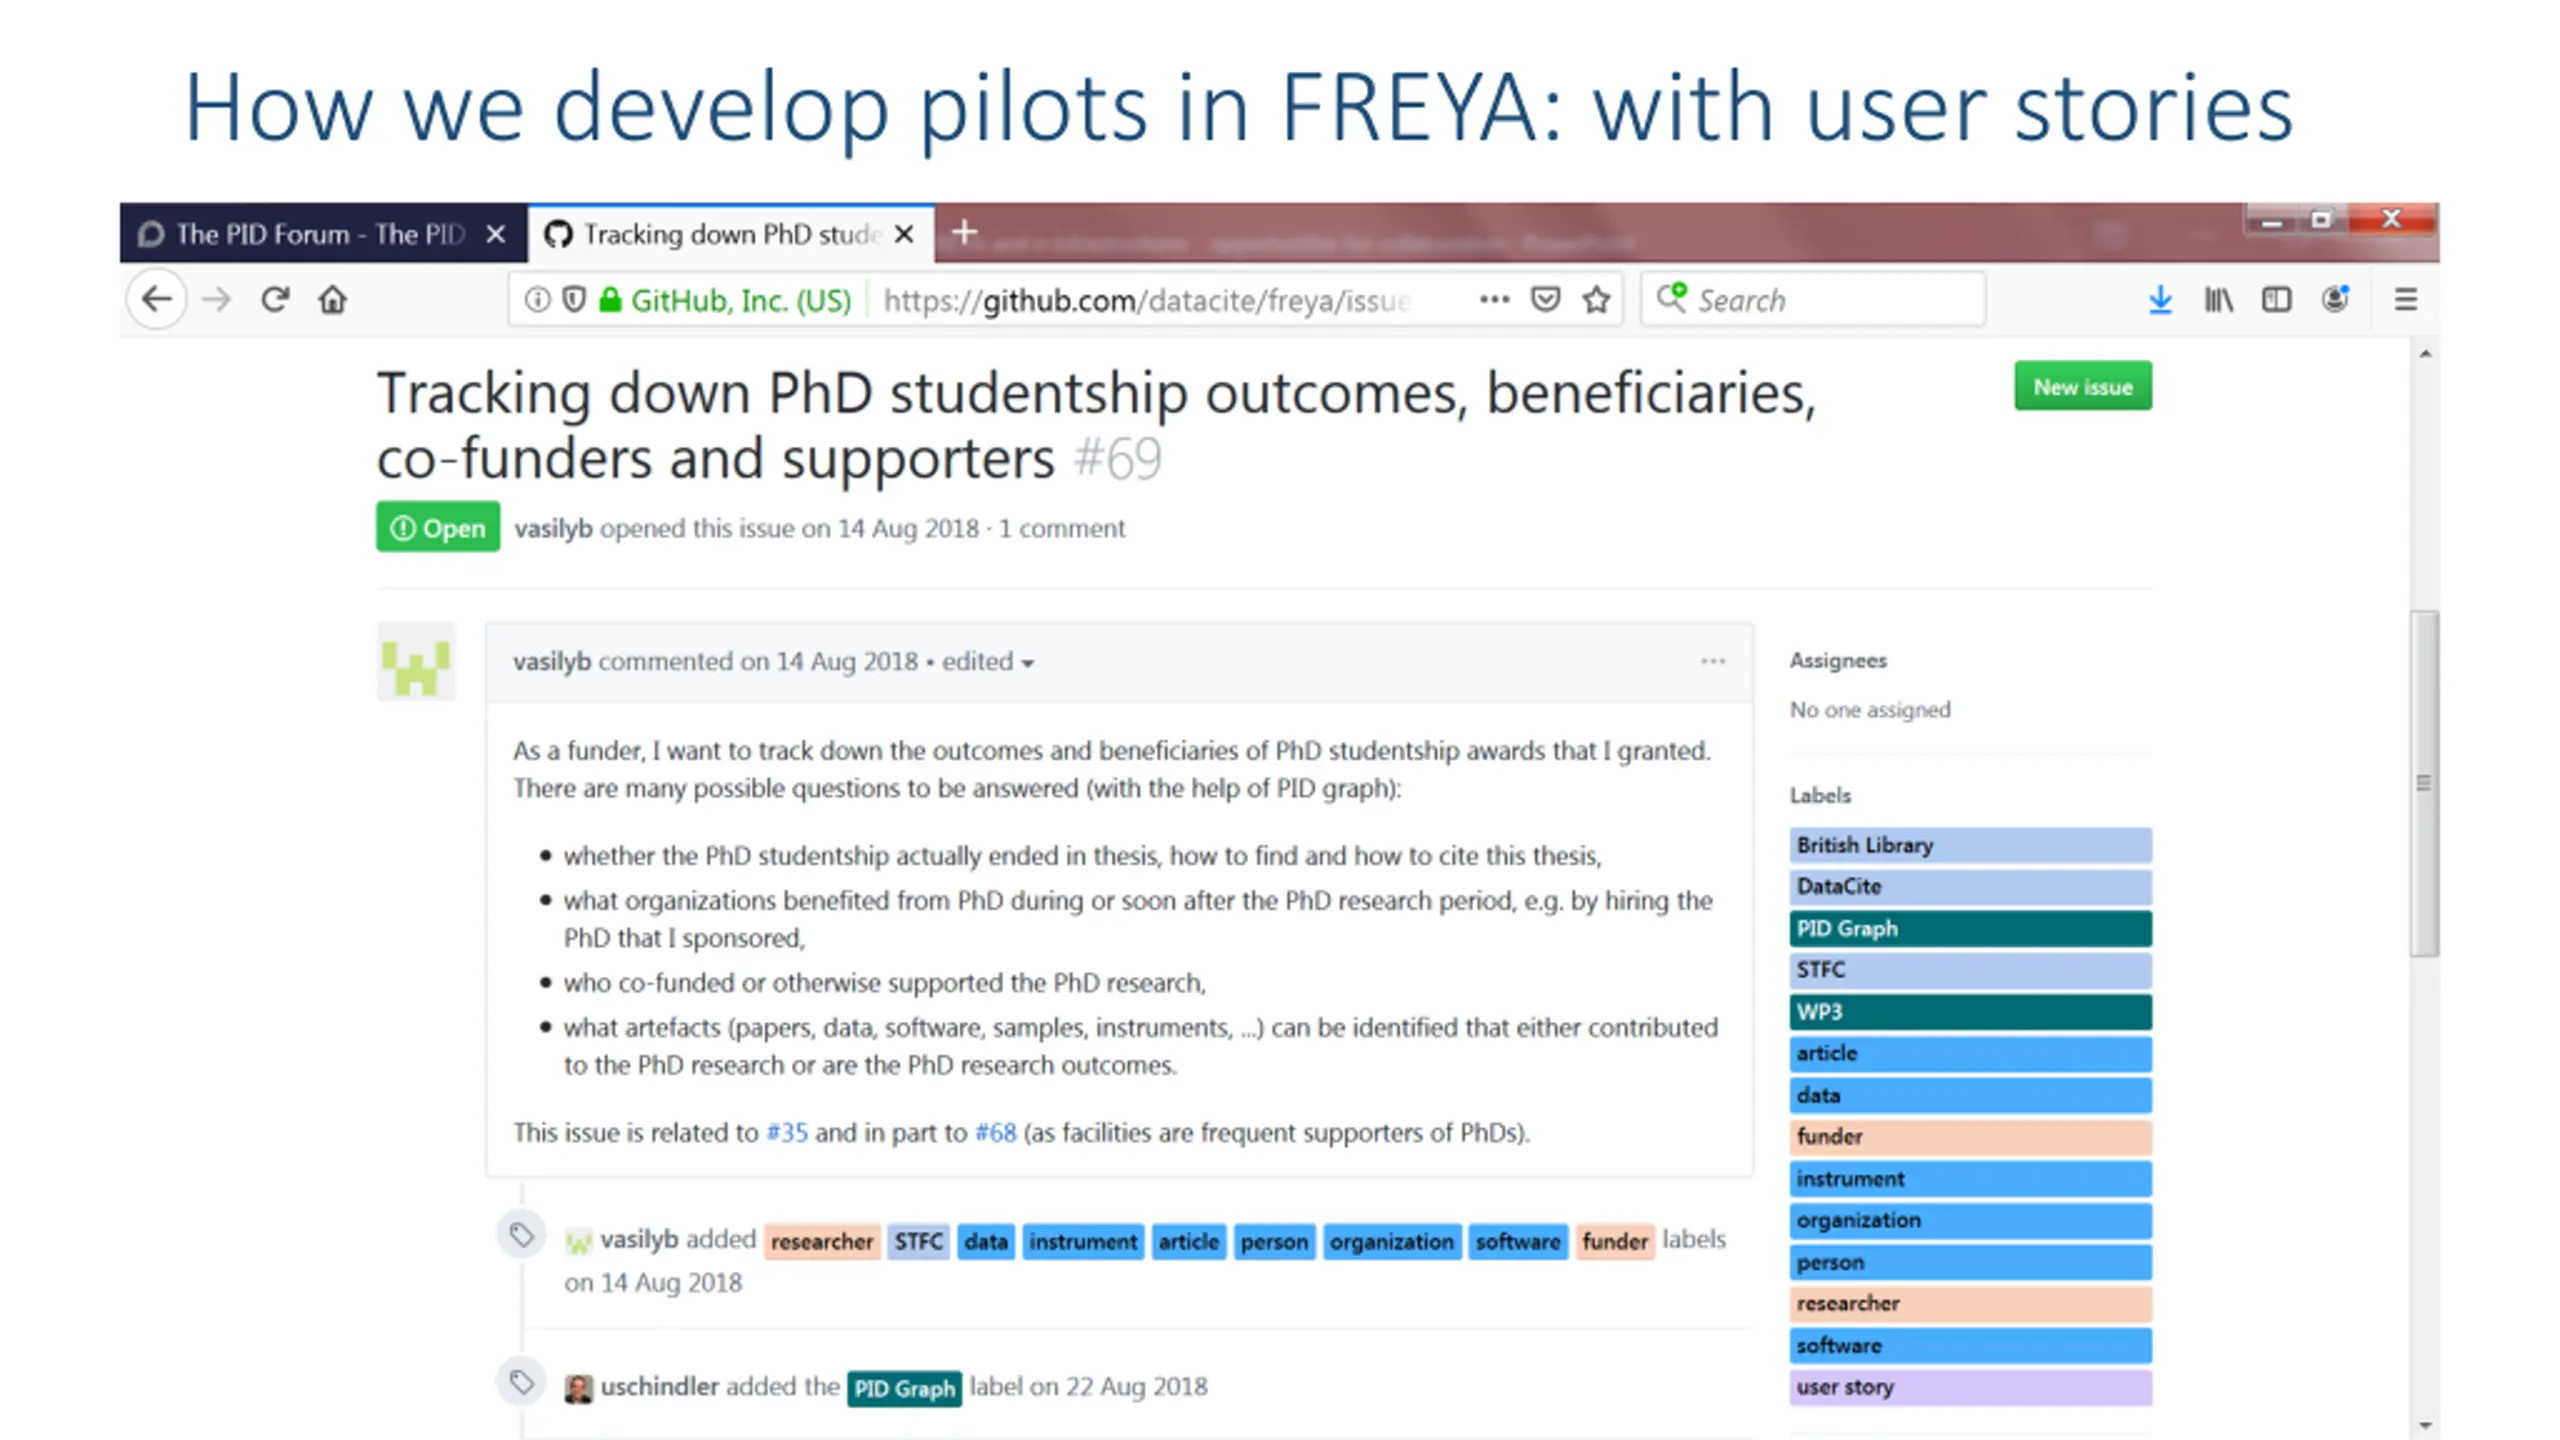Save page to Pocket icon
2560x1440 pixels.
click(1546, 300)
